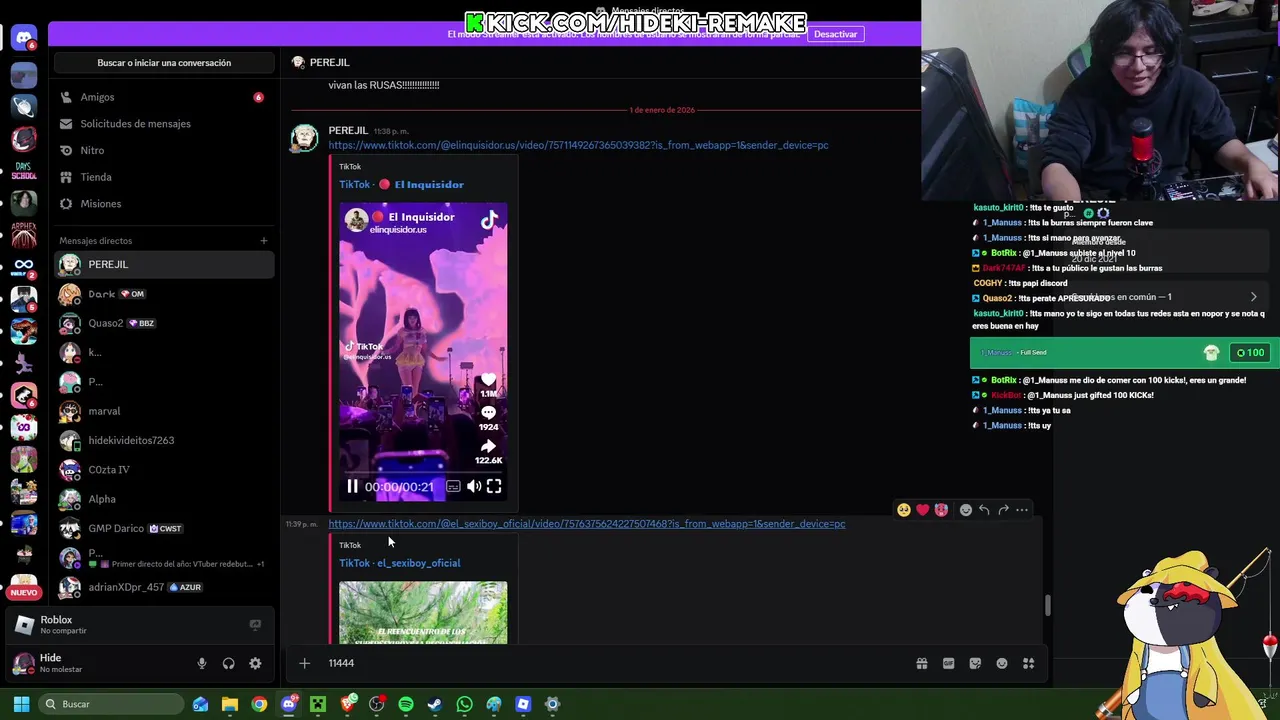Open the GMP Darico conversation

pyautogui.click(x=164, y=528)
